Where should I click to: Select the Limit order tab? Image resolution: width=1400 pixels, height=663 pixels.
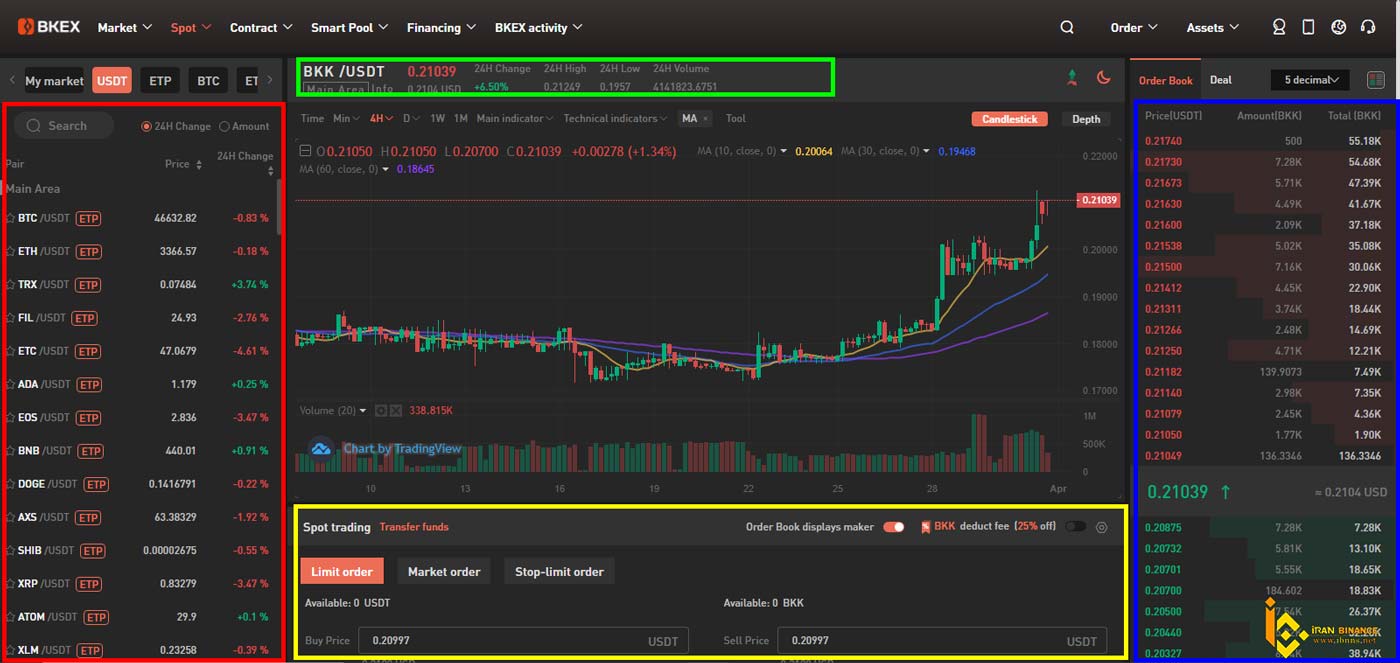[342, 572]
